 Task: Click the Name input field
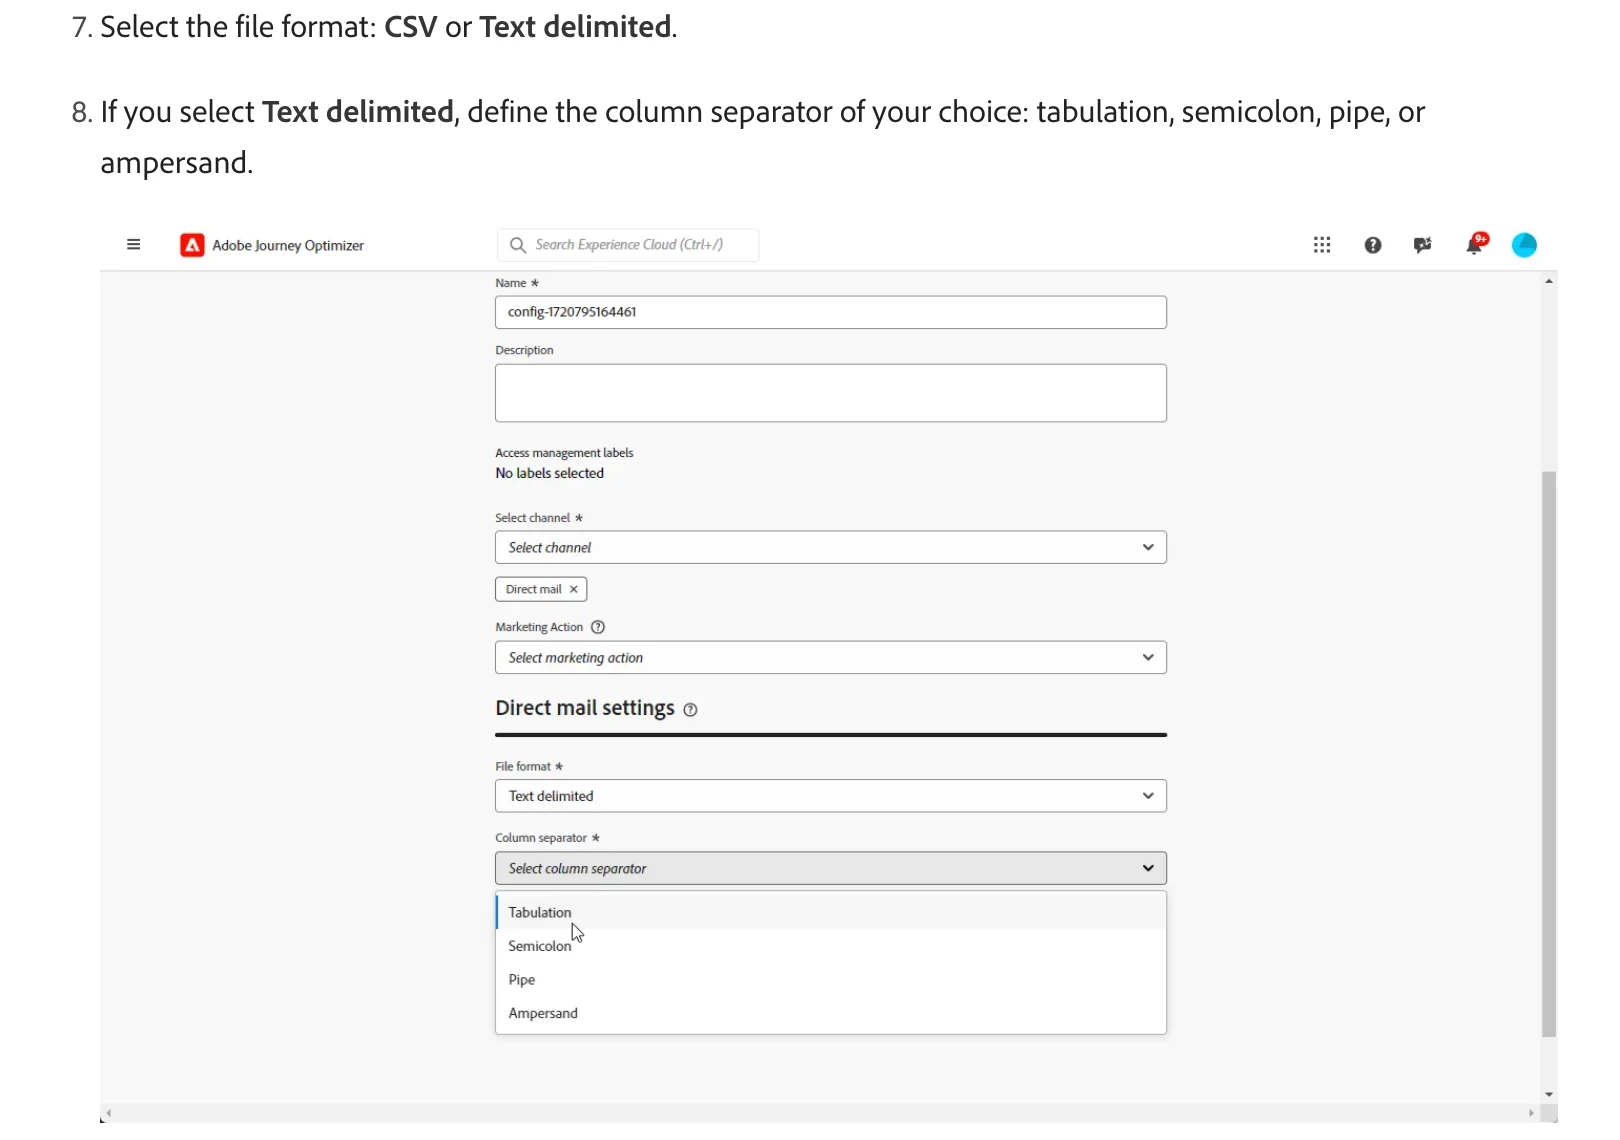click(830, 312)
